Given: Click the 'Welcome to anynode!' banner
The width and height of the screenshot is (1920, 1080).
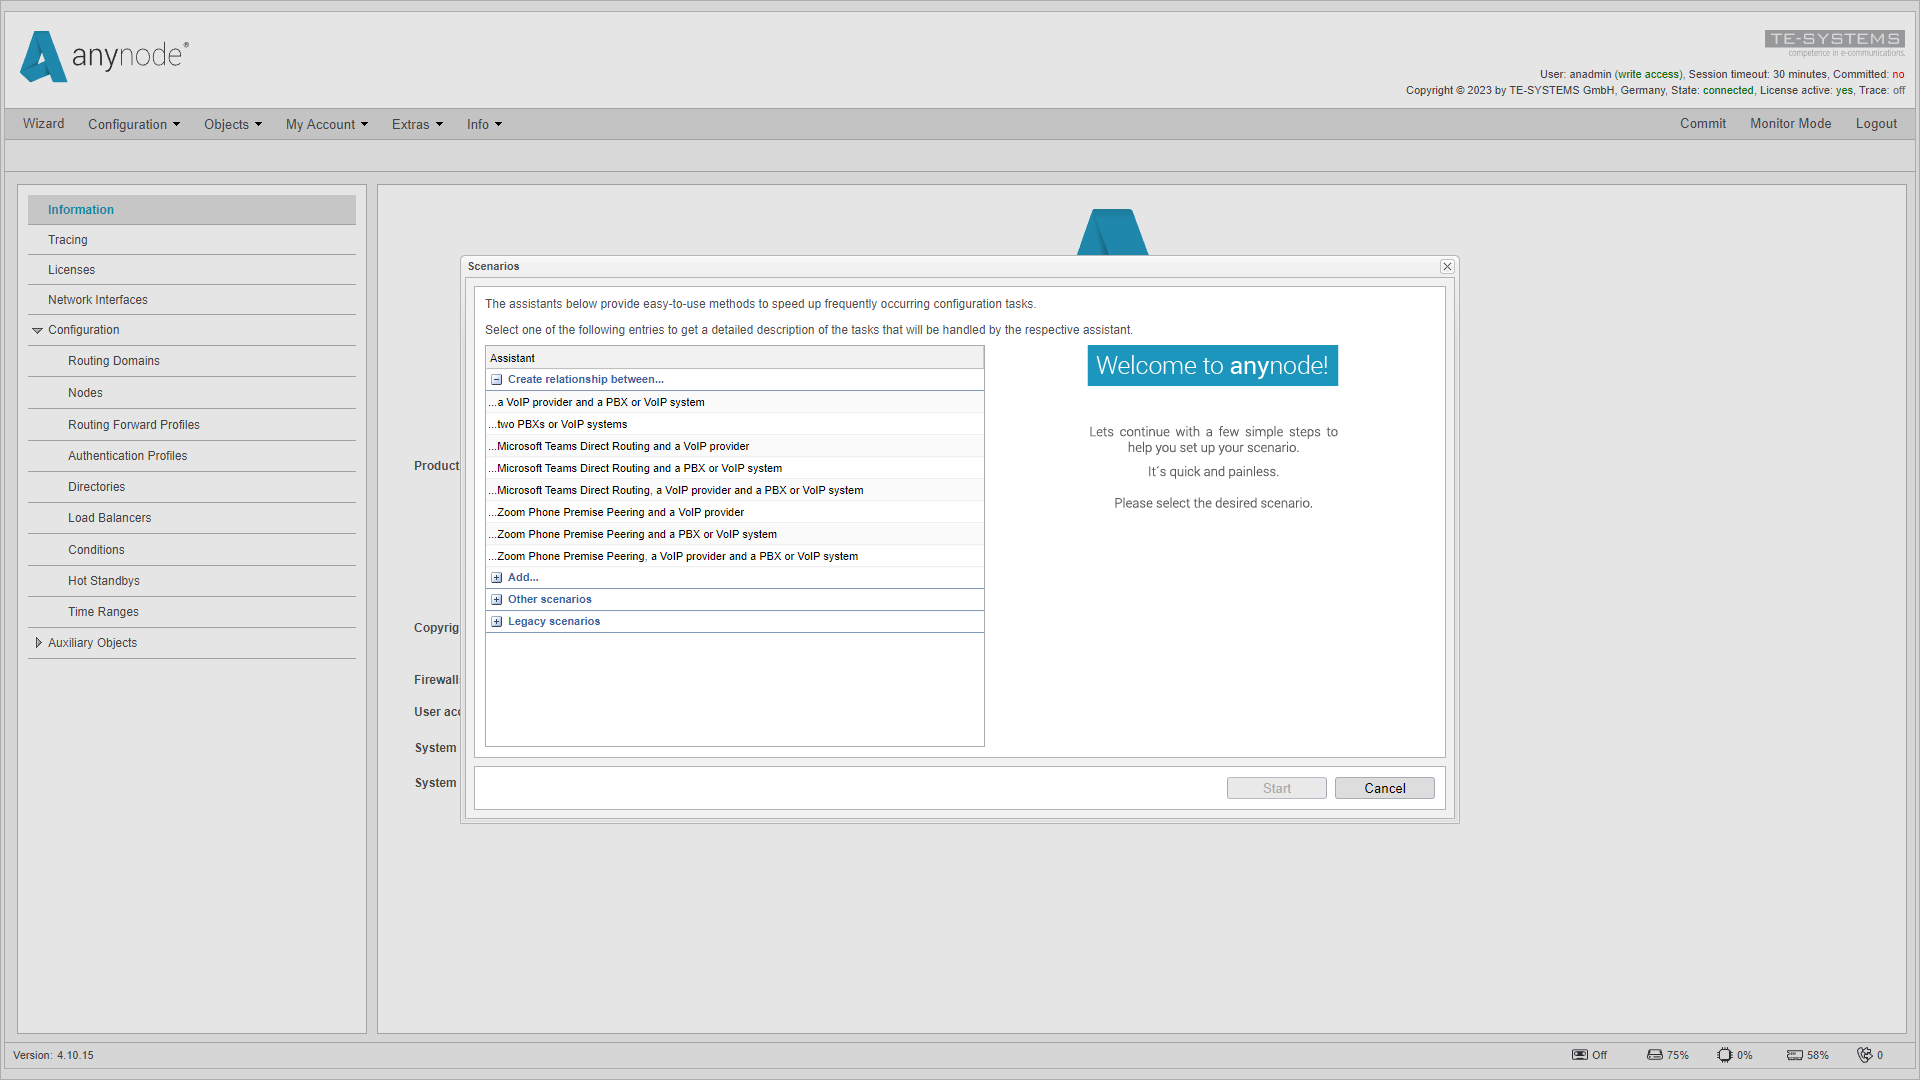Looking at the screenshot, I should [1212, 366].
